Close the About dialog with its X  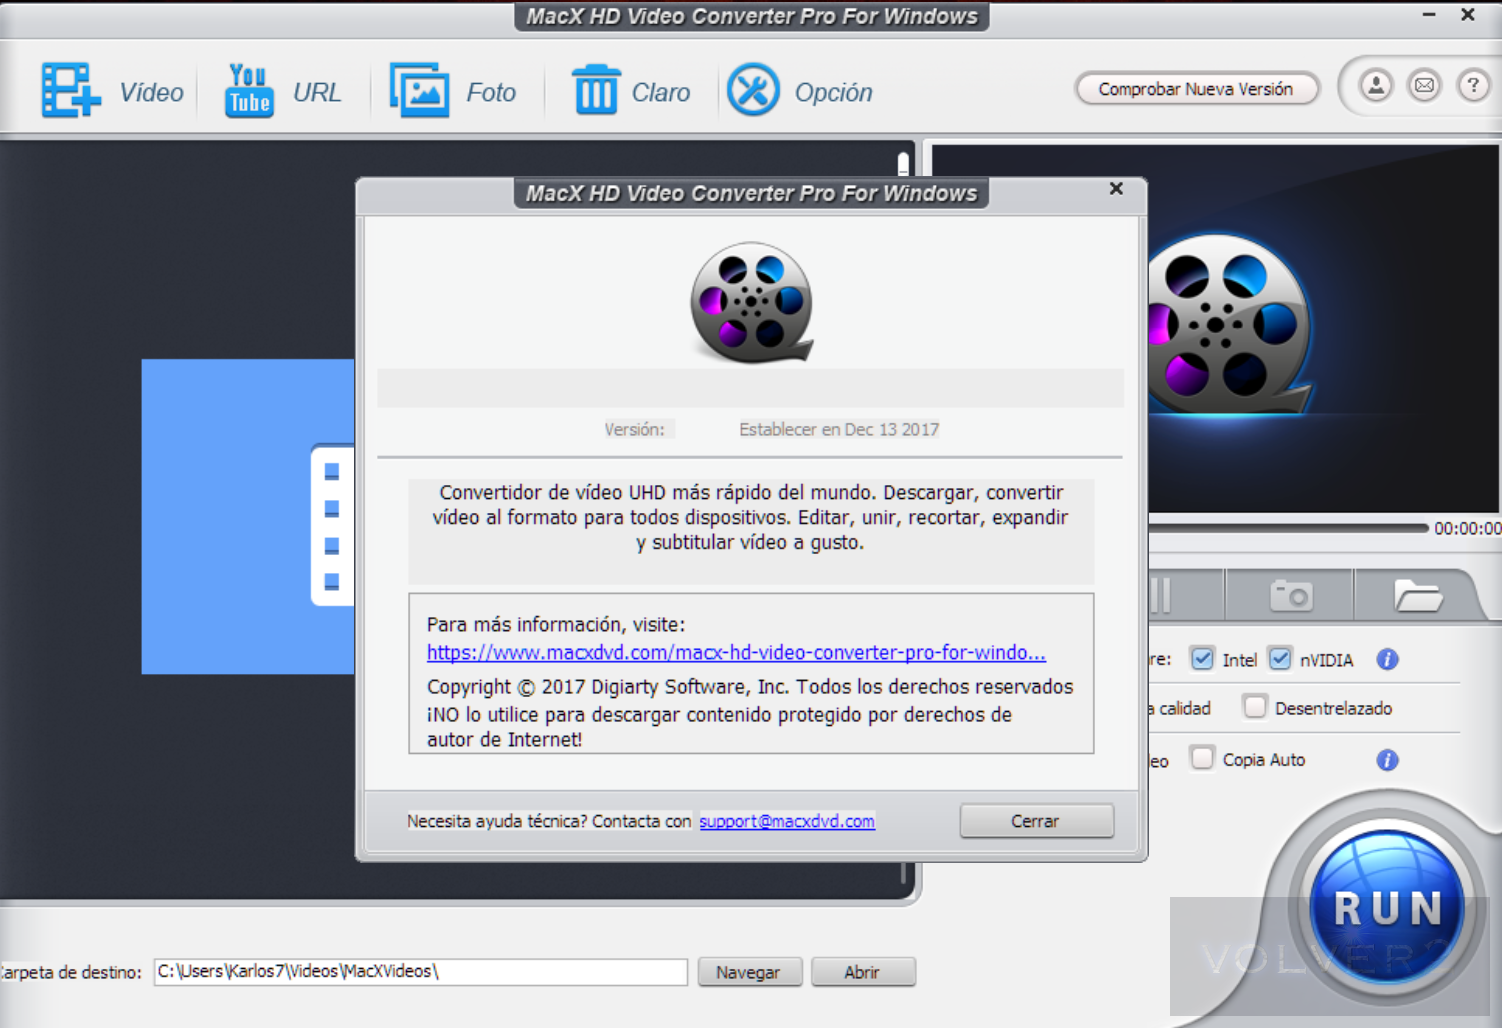click(1116, 189)
